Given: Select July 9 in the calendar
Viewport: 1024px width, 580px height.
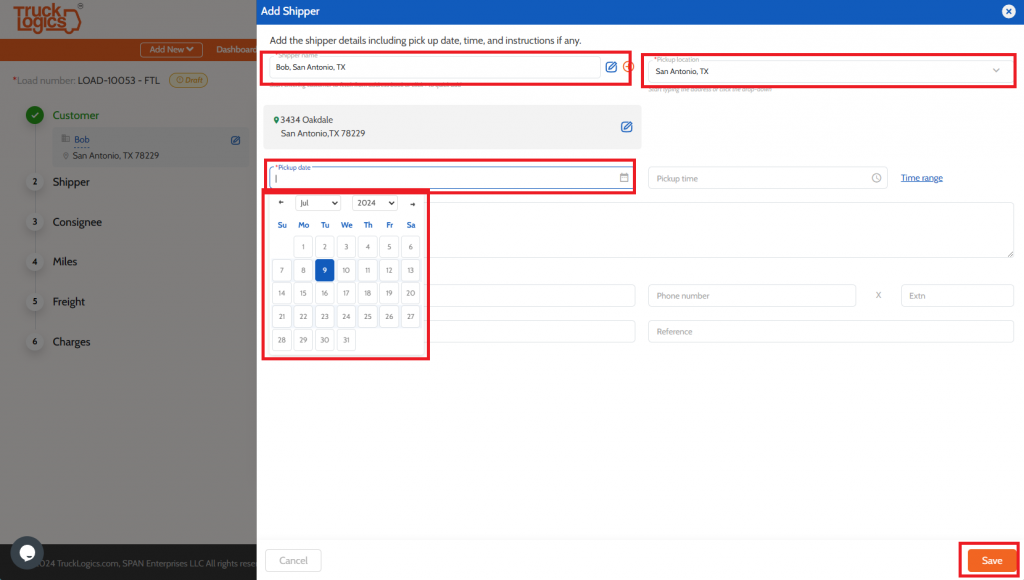Looking at the screenshot, I should point(325,270).
